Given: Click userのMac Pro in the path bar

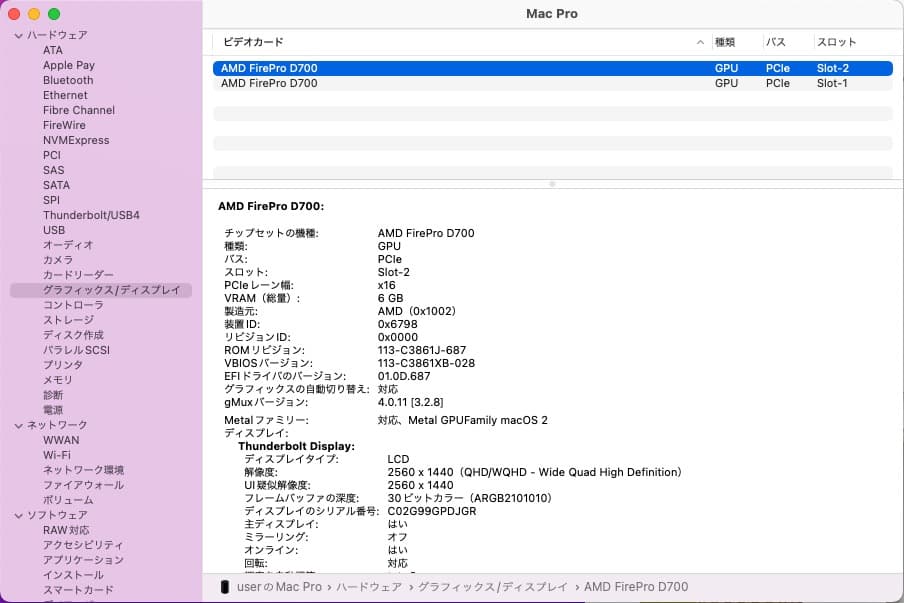Looking at the screenshot, I should click(279, 587).
